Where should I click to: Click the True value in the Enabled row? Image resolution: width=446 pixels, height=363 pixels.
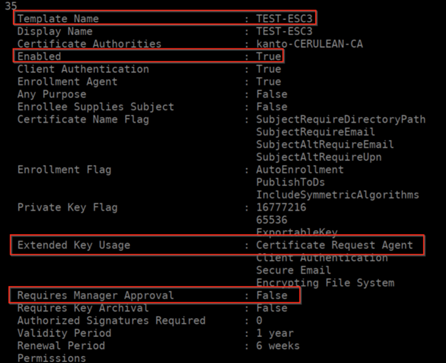(x=269, y=56)
